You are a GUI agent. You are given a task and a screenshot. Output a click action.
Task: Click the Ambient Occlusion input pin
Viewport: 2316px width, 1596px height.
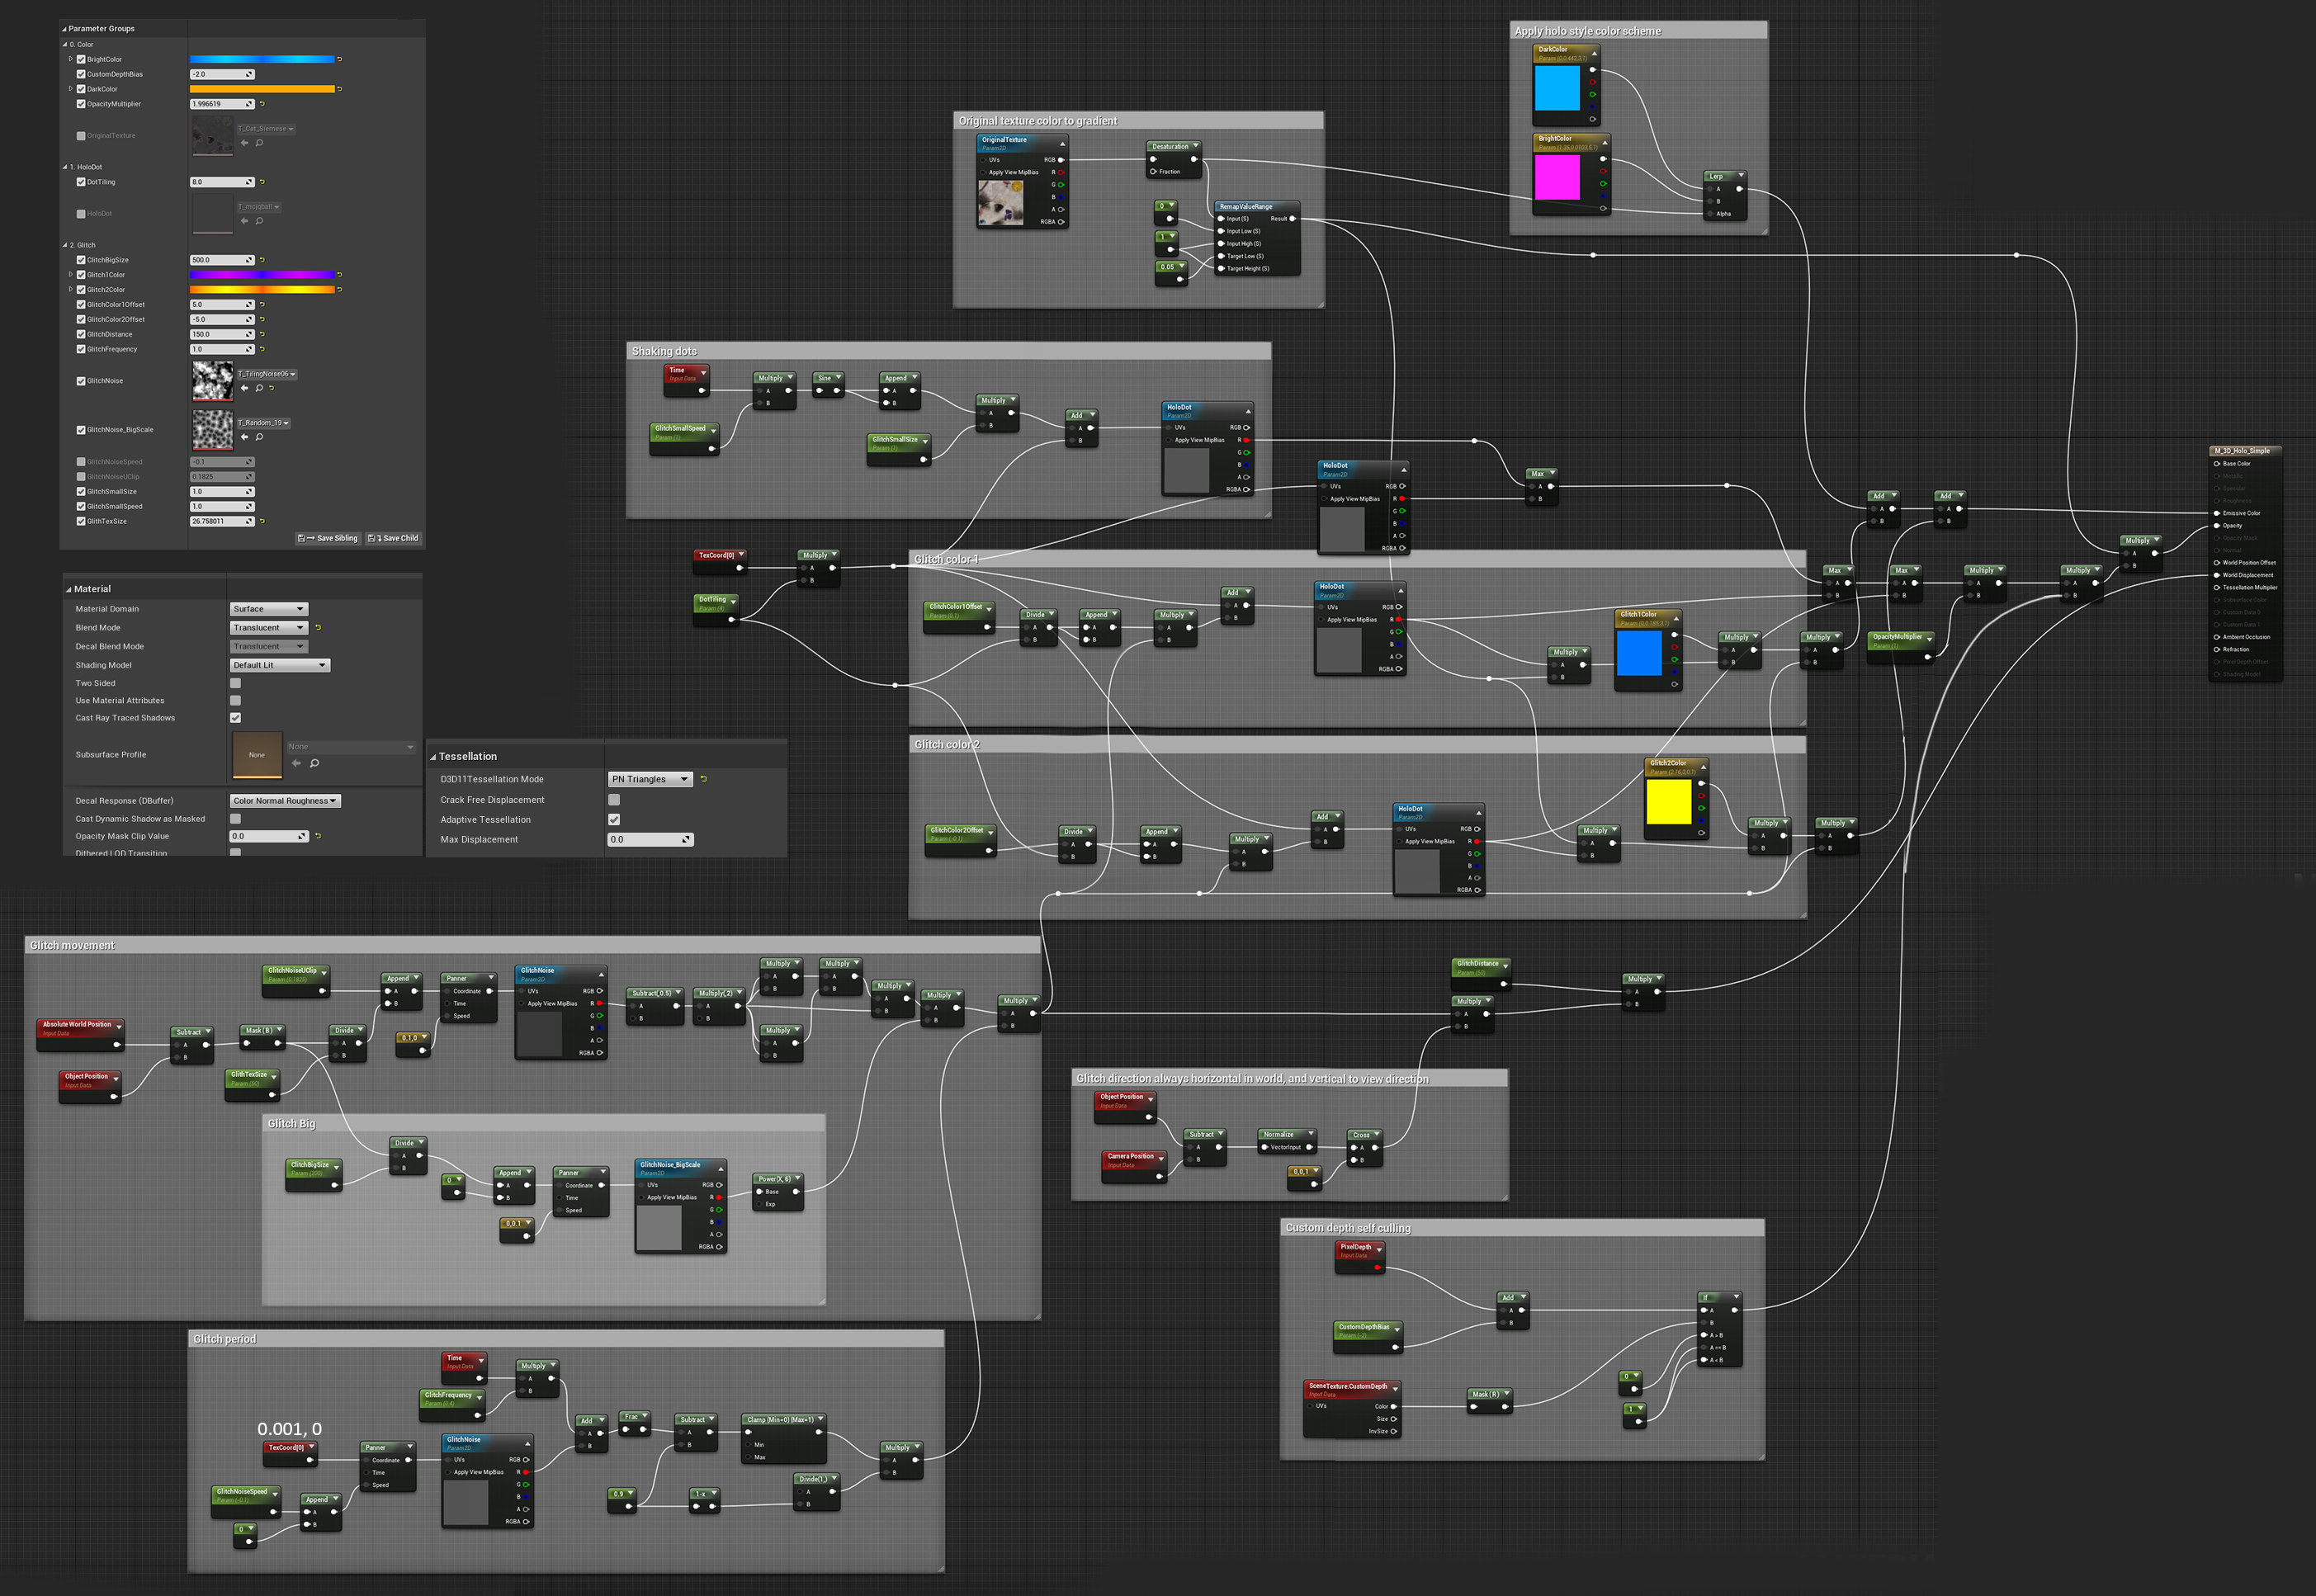click(x=2217, y=637)
